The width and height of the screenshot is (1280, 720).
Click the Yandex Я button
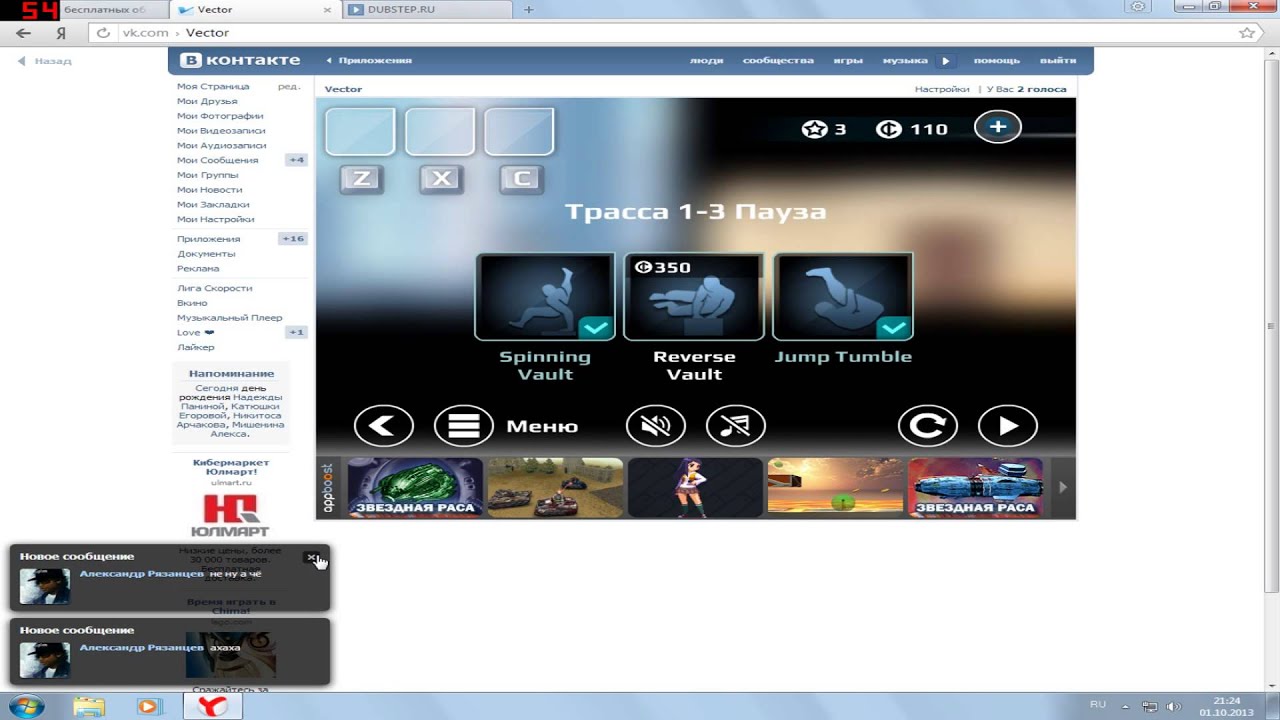click(x=61, y=33)
